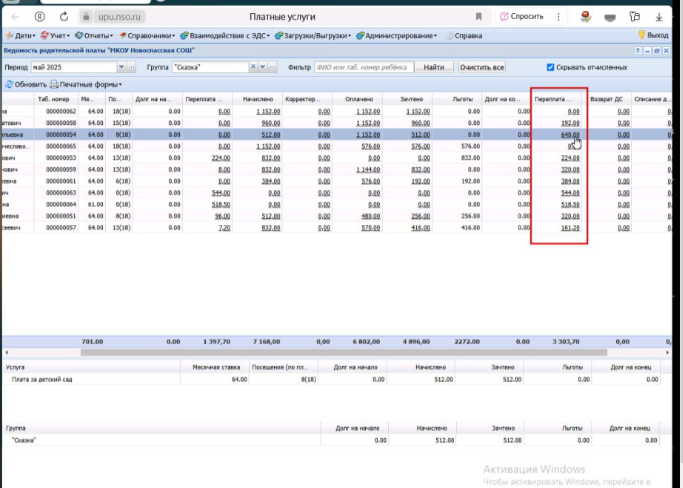
Task: Click the dark mask extension icon
Action: pos(610,17)
